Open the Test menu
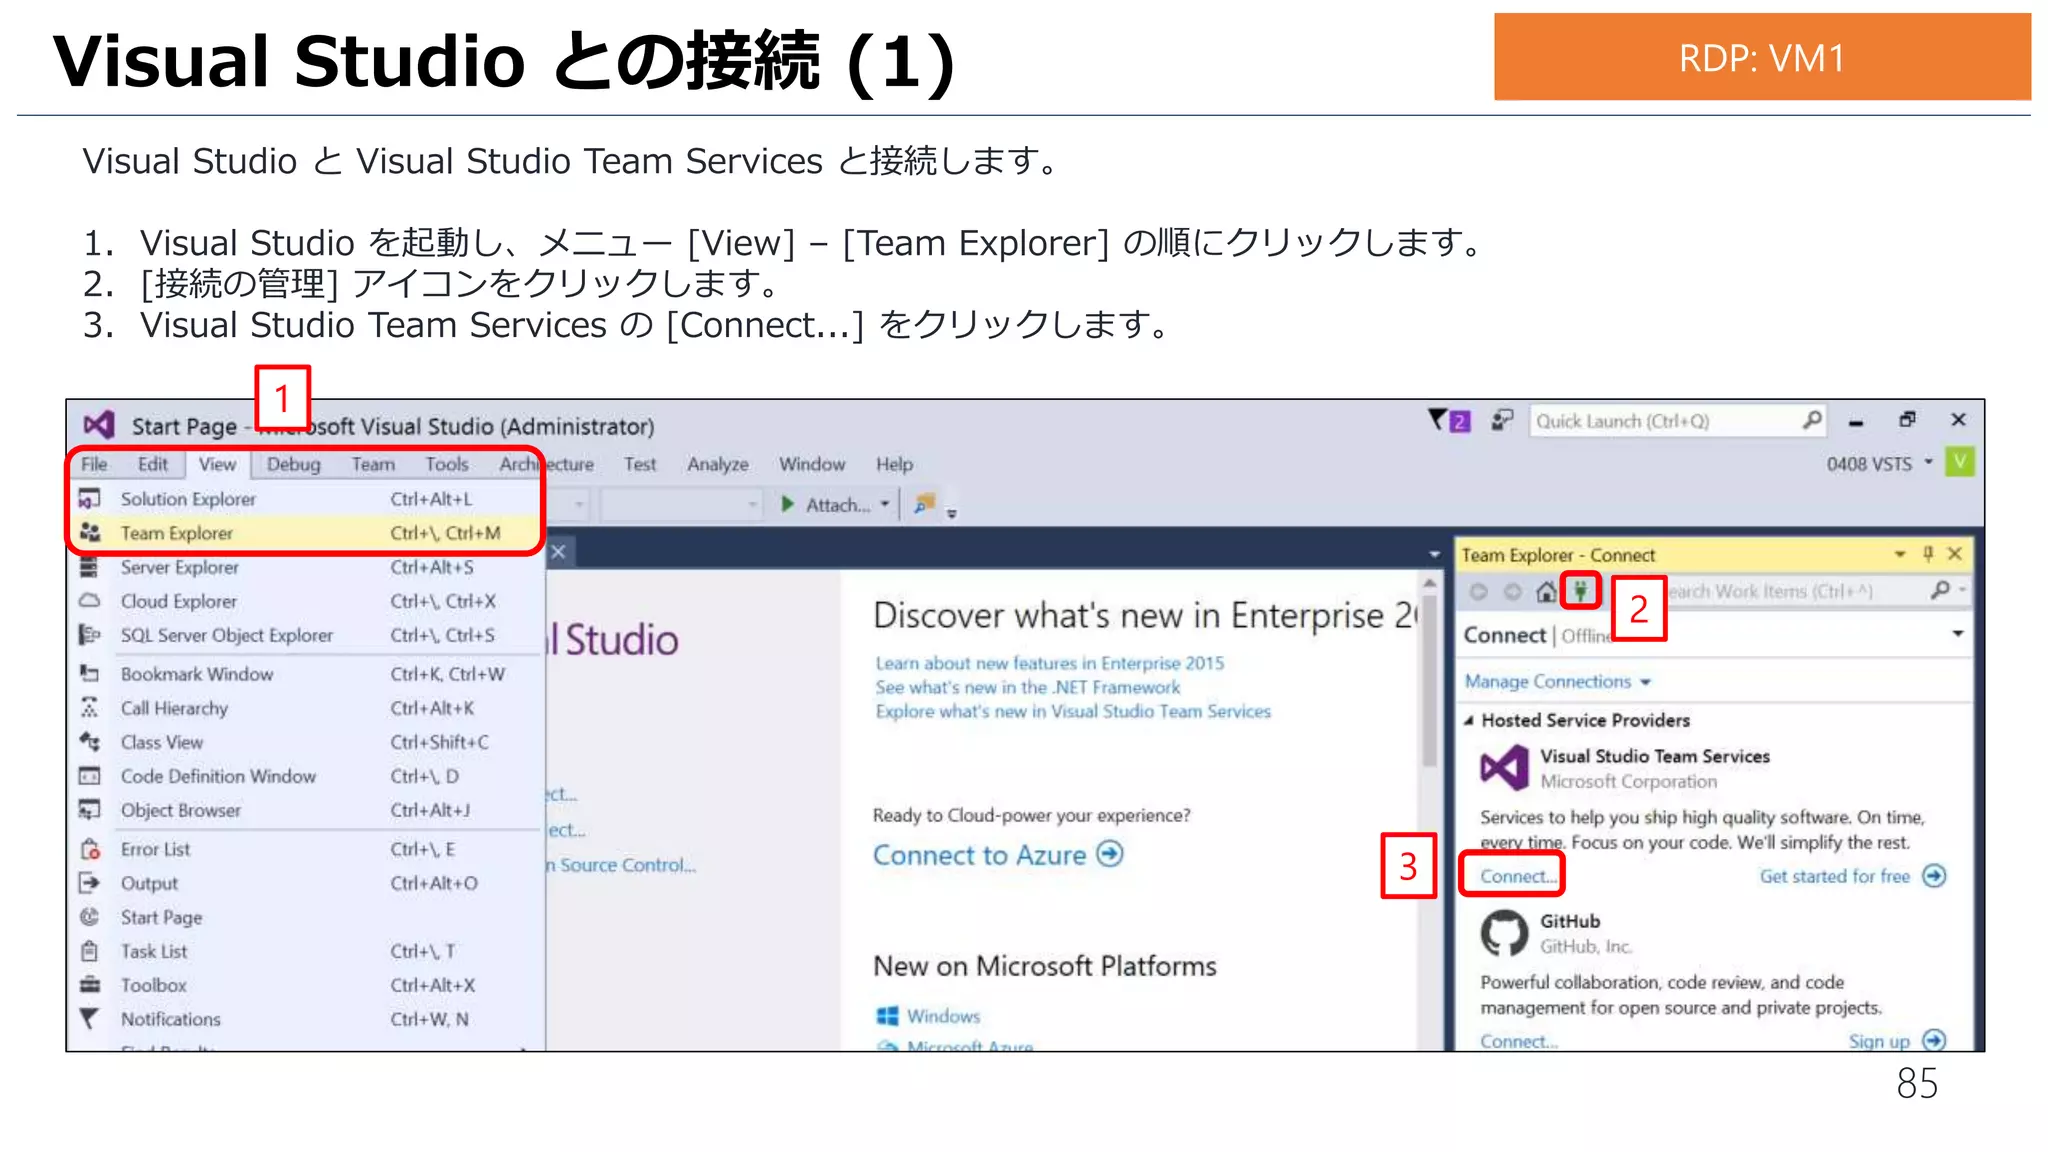Screen dimensions: 2048x1152 click(640, 464)
